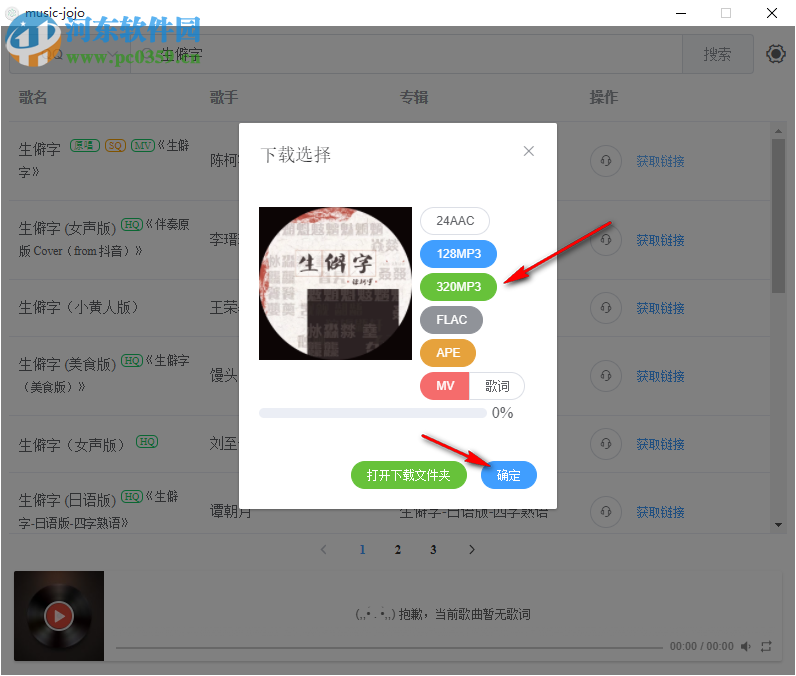796x676 pixels.
Task: Preview 刘至 生僻字（女声版）headphone icon
Action: point(606,444)
